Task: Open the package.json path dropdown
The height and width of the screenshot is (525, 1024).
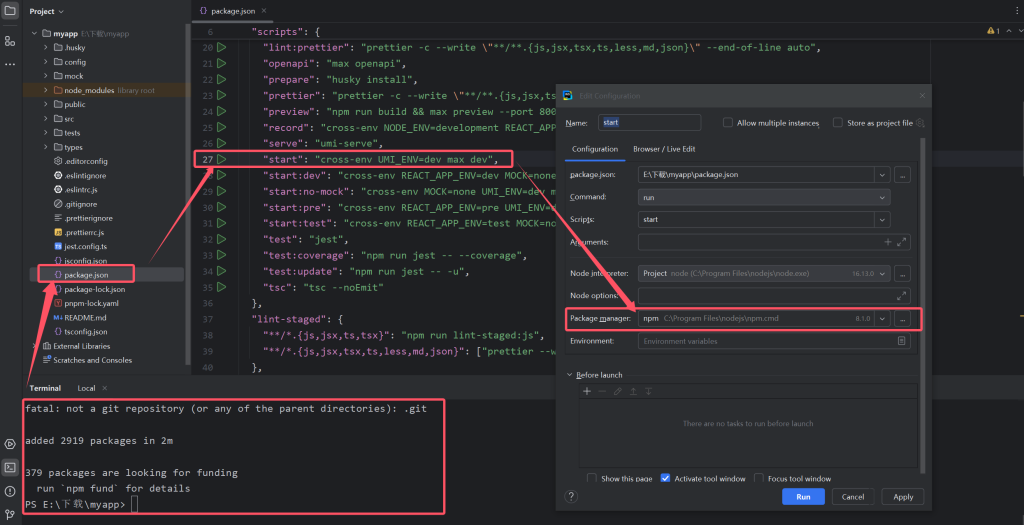Action: (x=882, y=175)
